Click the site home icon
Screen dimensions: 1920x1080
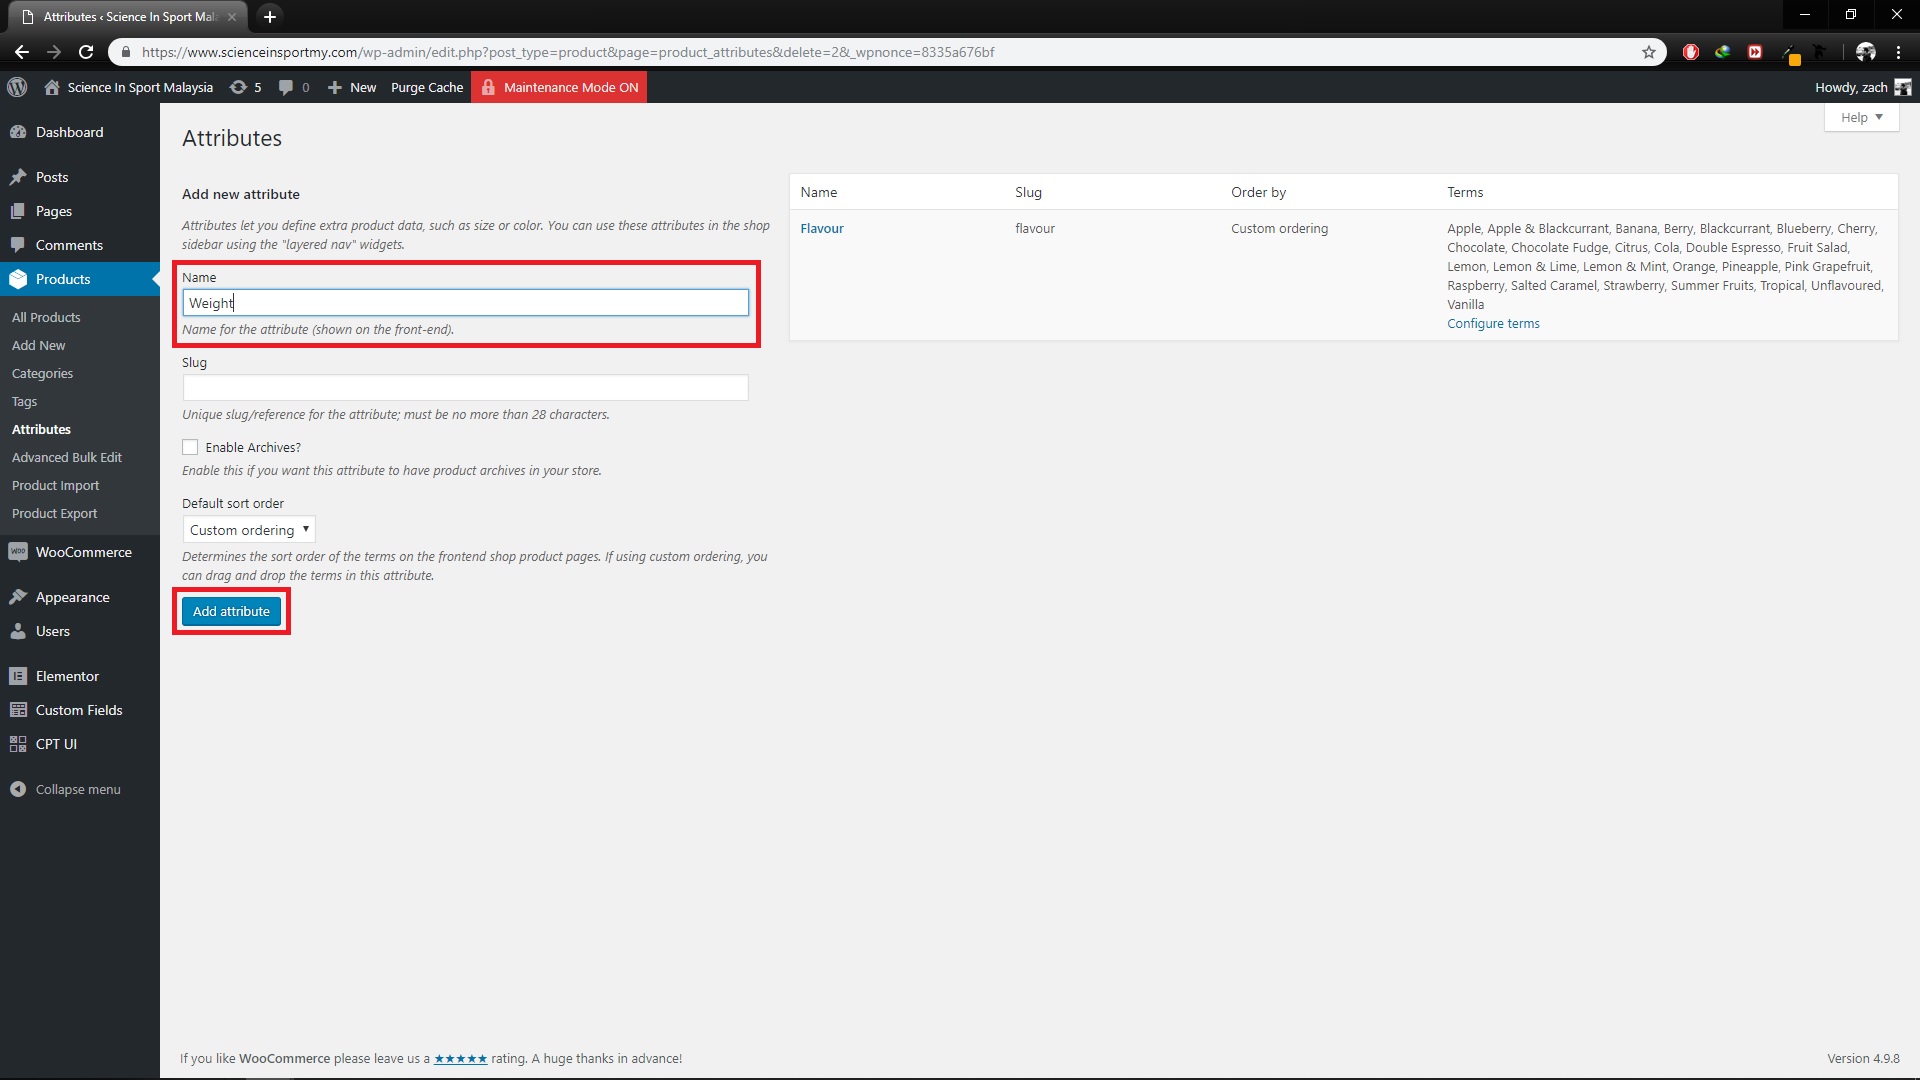coord(52,87)
